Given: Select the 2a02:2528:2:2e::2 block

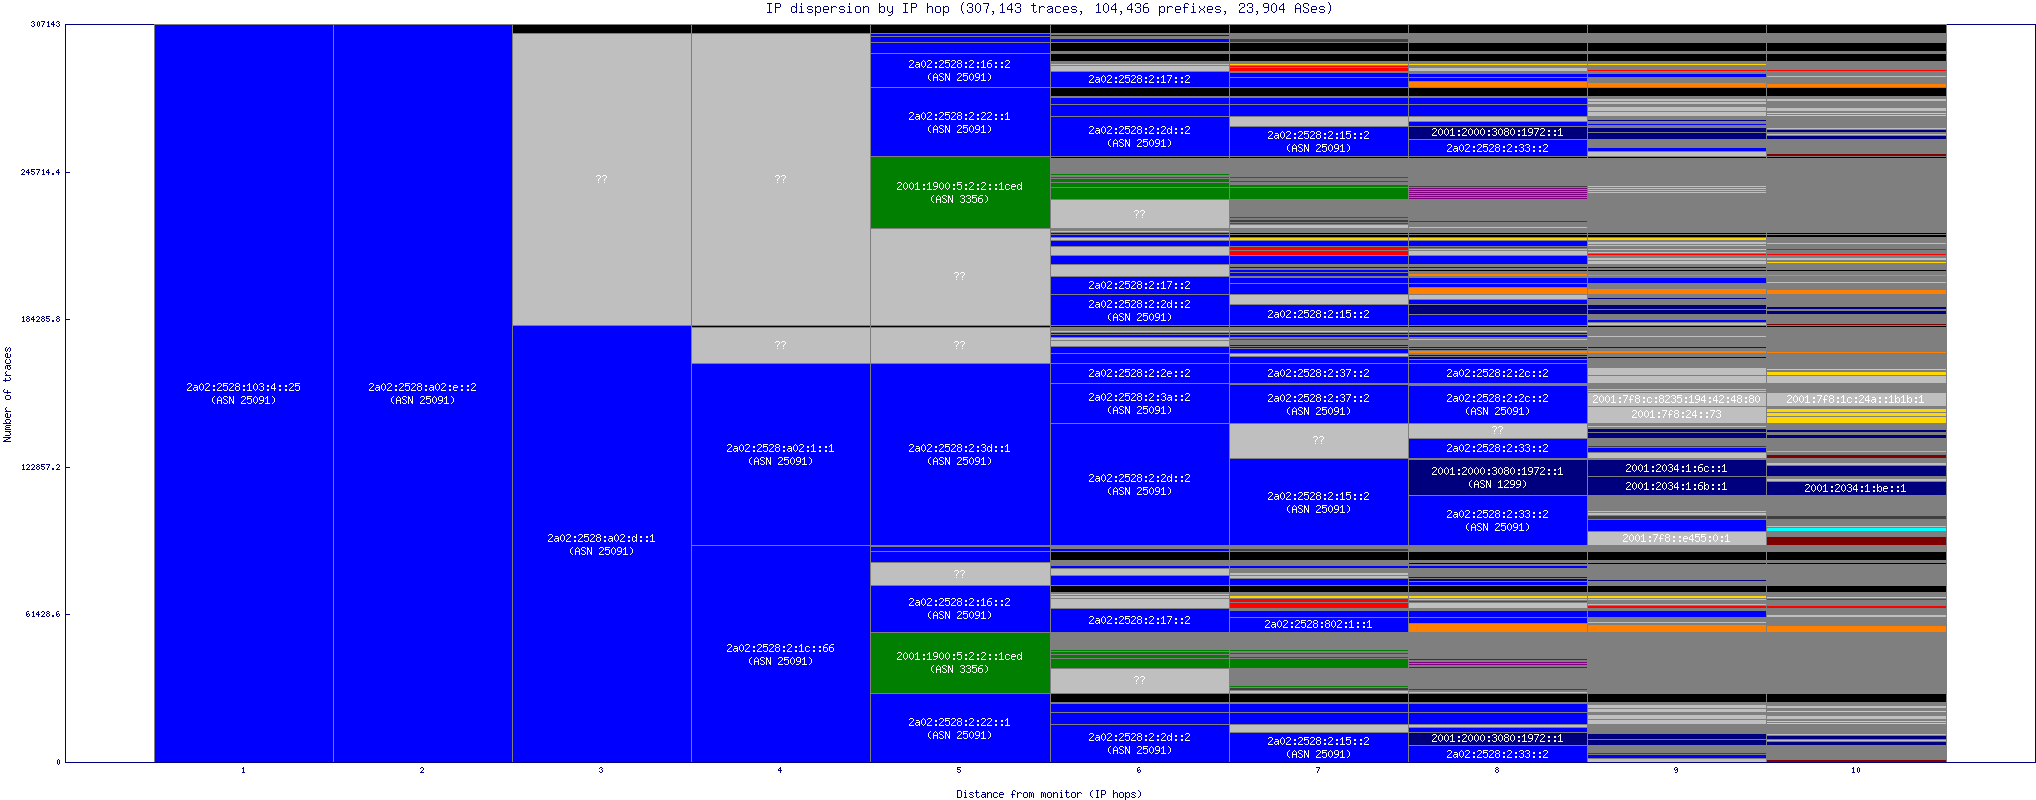Looking at the screenshot, I should (1139, 373).
